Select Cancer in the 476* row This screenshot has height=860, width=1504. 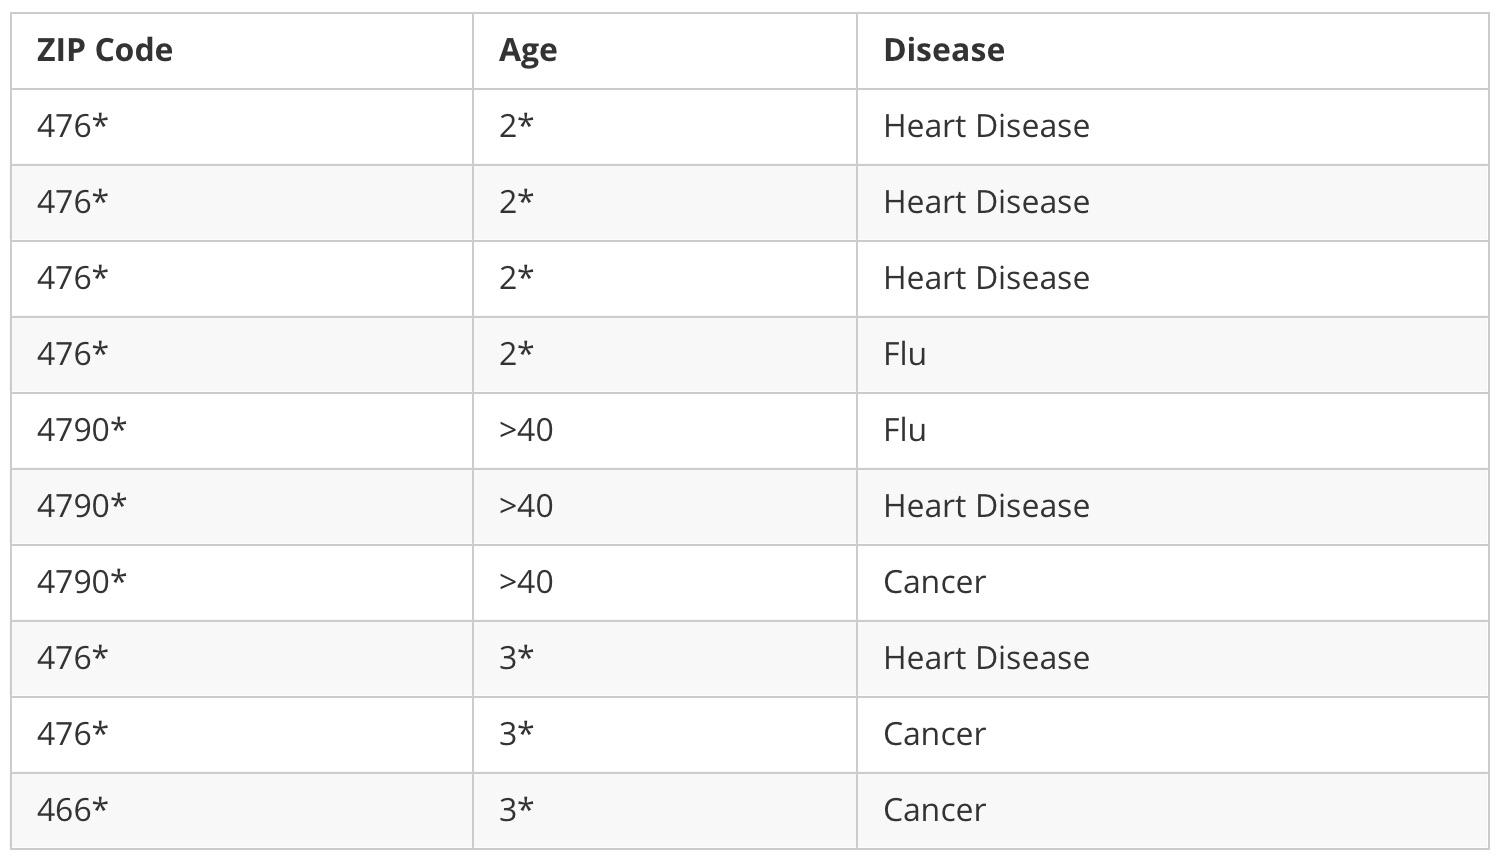point(934,734)
